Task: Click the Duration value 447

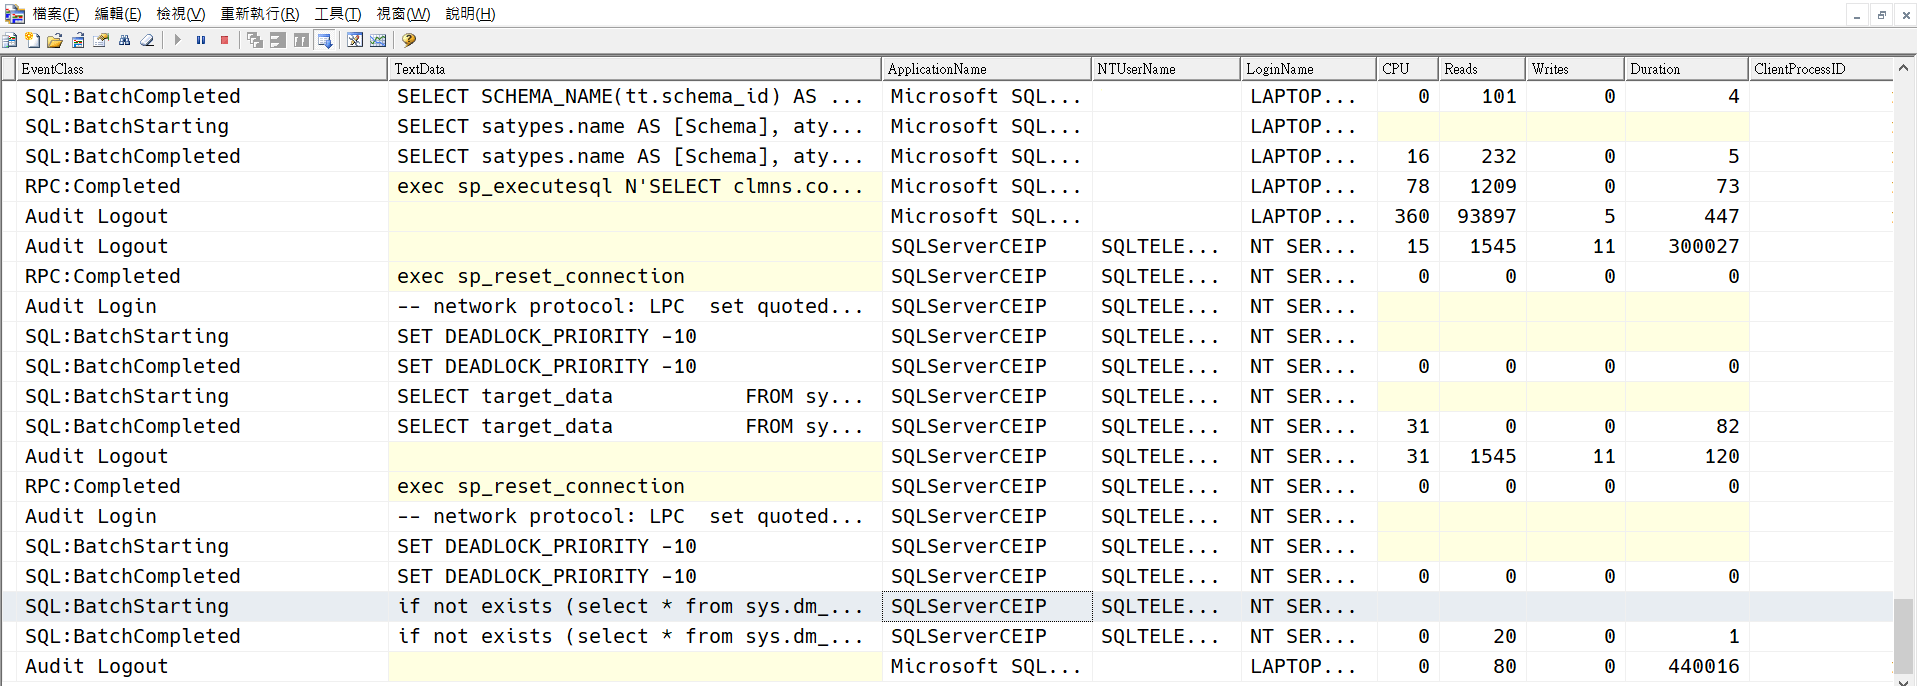Action: coord(1721,216)
